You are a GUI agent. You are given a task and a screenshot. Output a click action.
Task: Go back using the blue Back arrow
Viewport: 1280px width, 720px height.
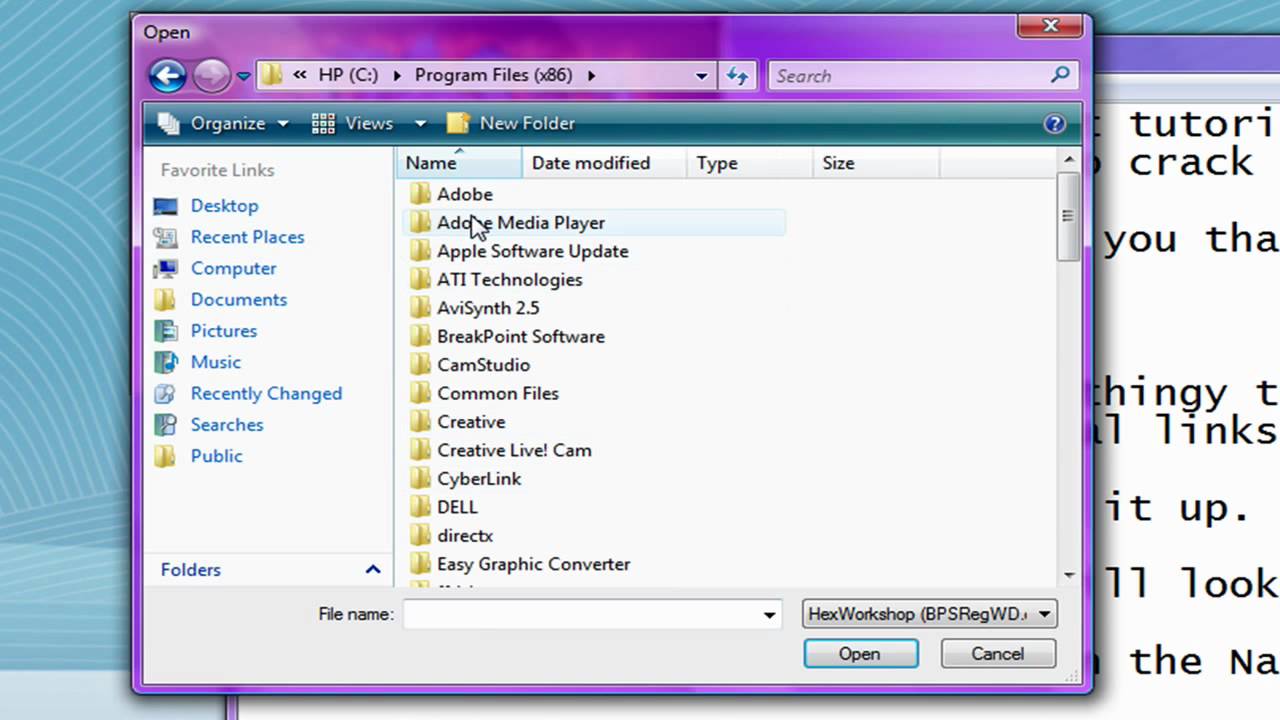pos(167,75)
